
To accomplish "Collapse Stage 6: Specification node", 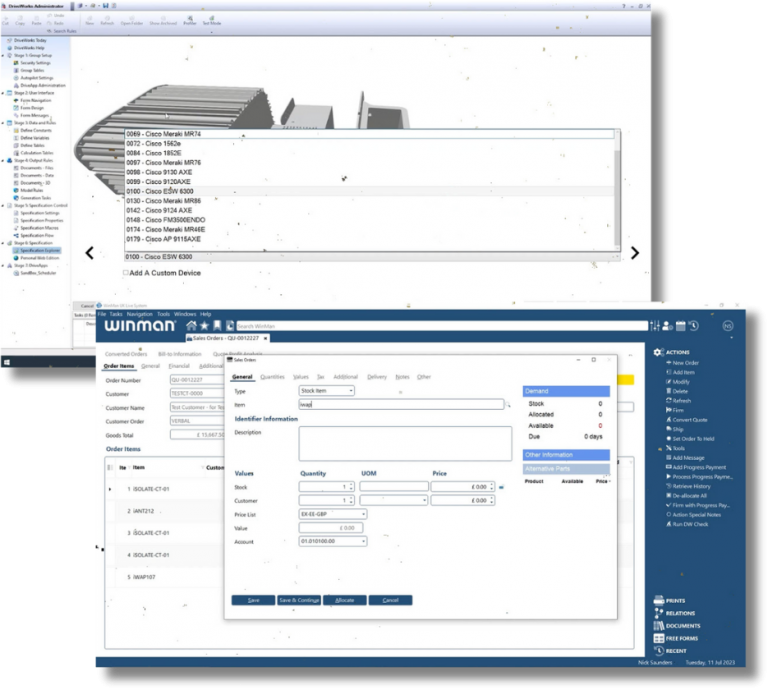I will (x=3, y=243).
